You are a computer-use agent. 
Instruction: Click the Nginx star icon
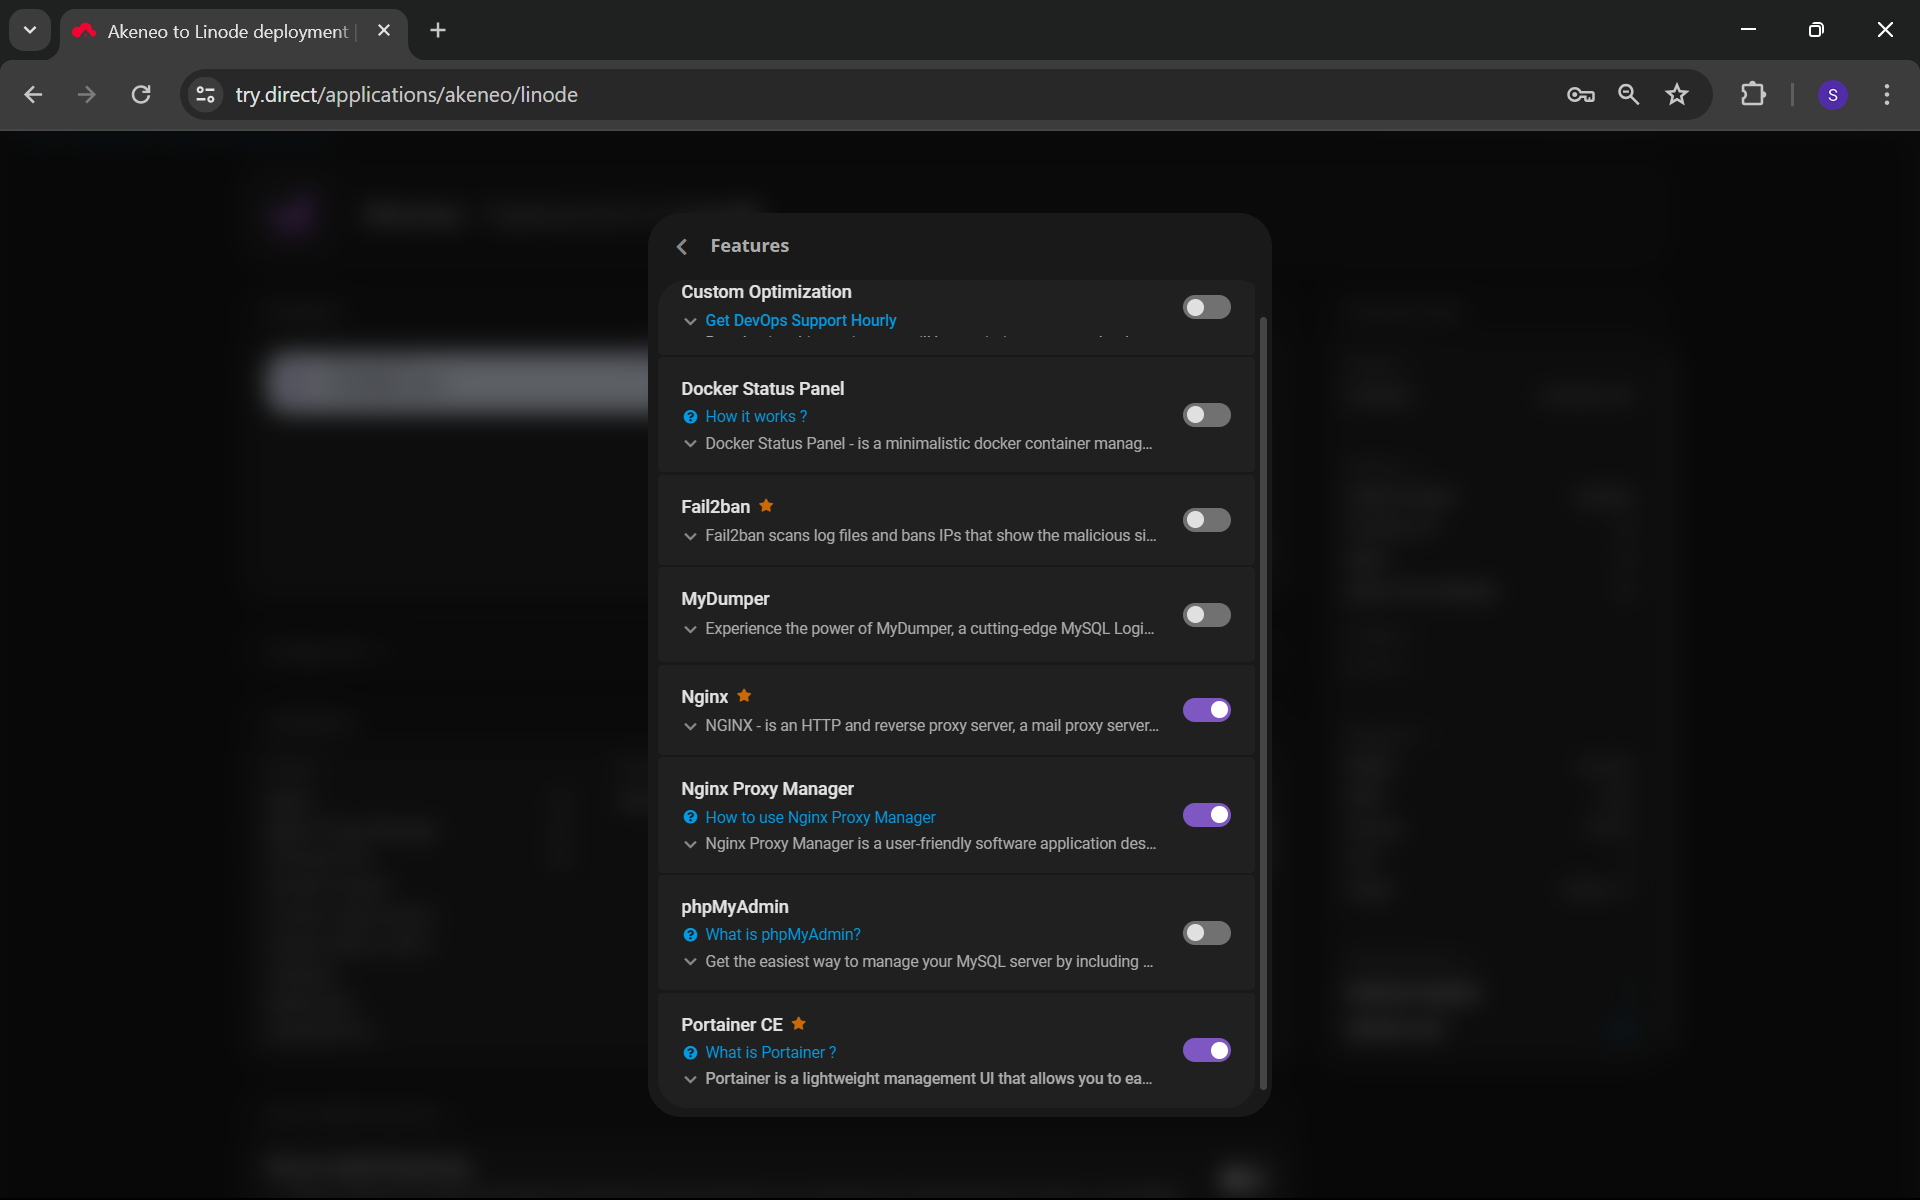(x=746, y=695)
